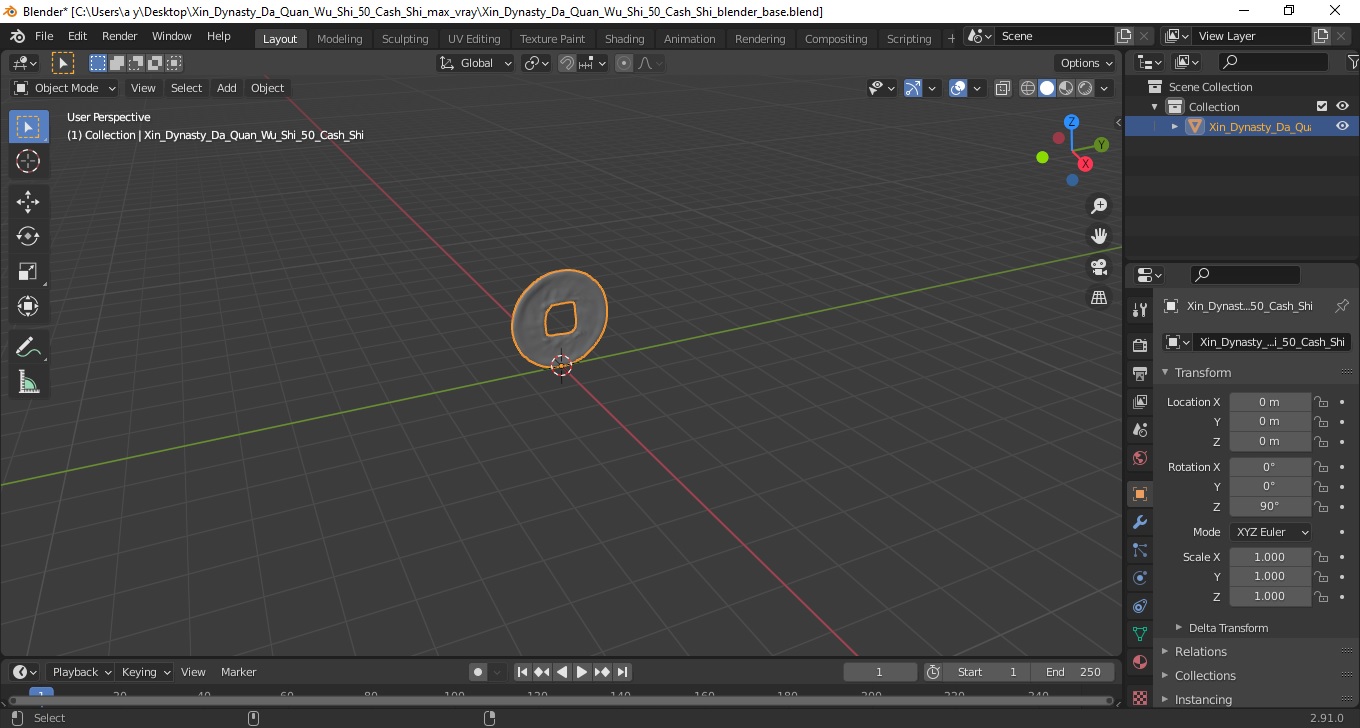Open the Material properties tab
This screenshot has width=1360, height=728.
click(x=1140, y=662)
